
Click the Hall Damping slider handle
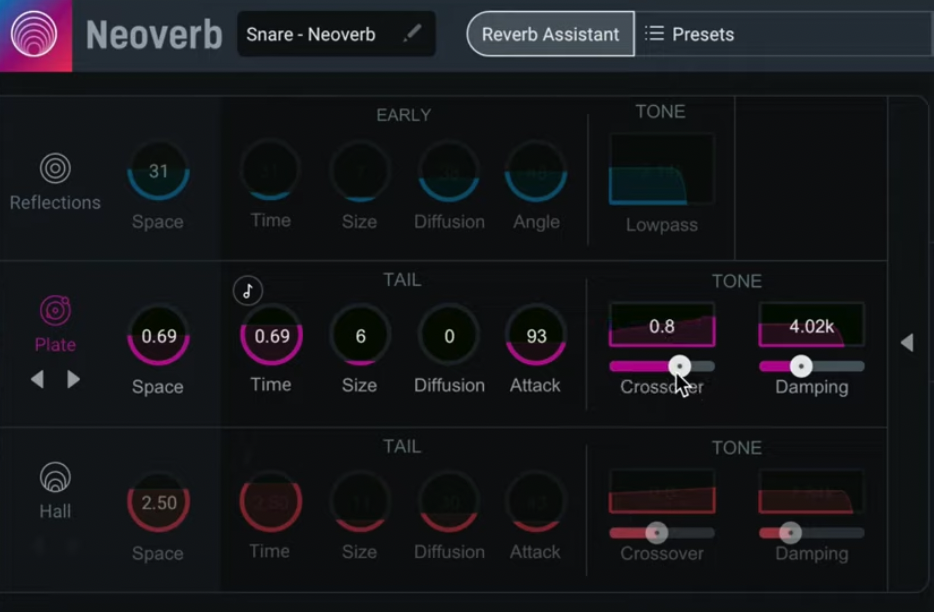(x=790, y=533)
